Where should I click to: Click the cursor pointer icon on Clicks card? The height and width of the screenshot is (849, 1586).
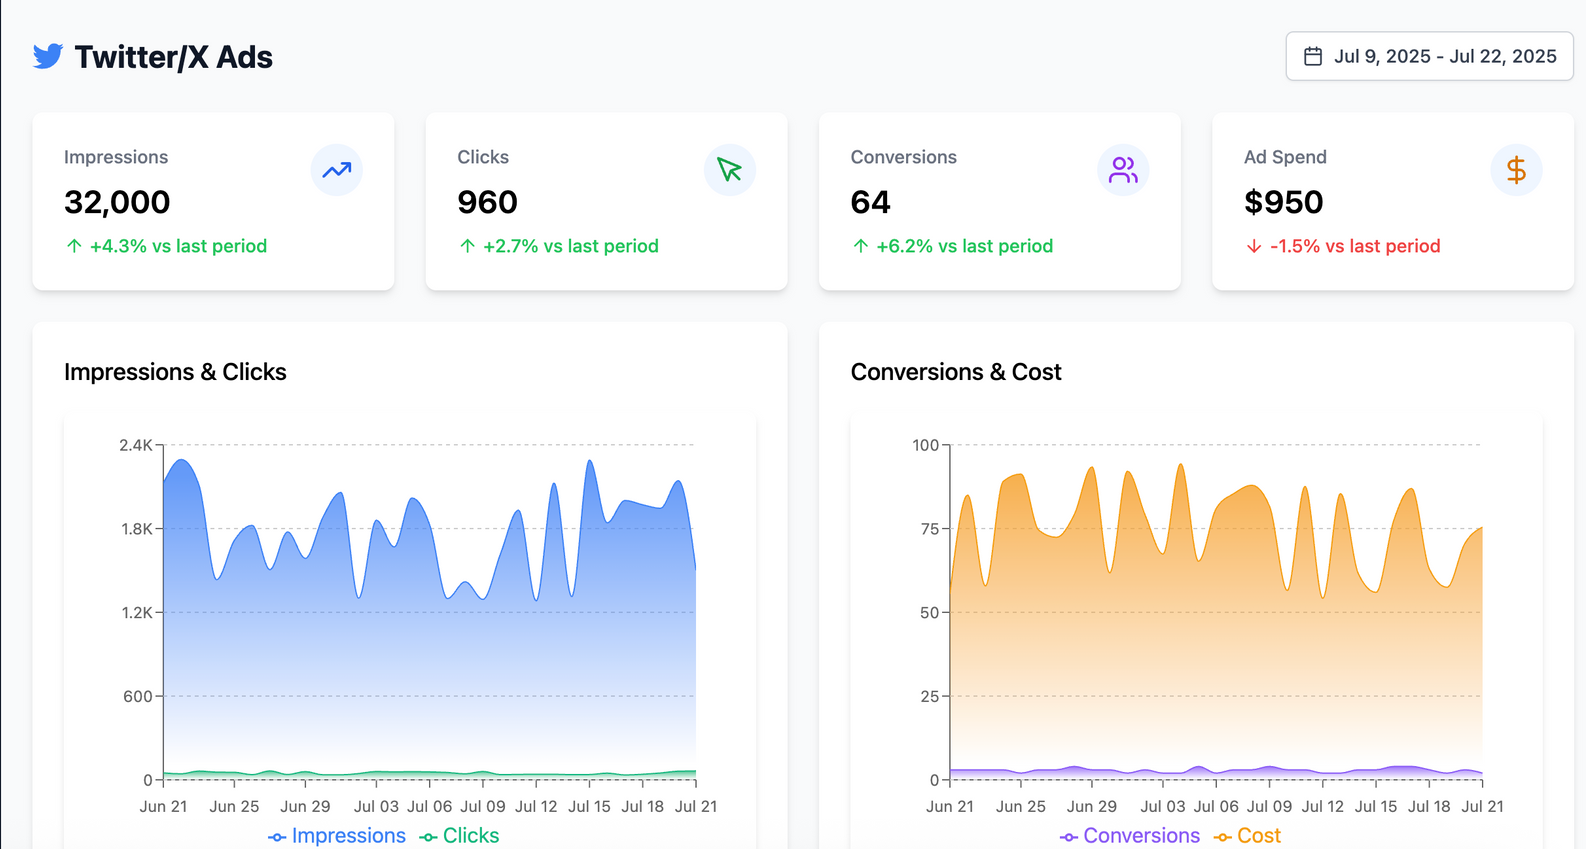(x=730, y=170)
